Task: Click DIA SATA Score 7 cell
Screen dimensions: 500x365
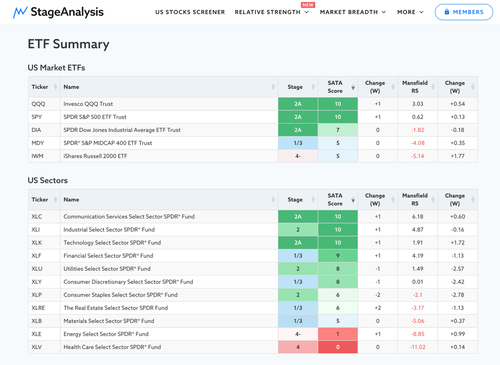Action: (x=338, y=130)
